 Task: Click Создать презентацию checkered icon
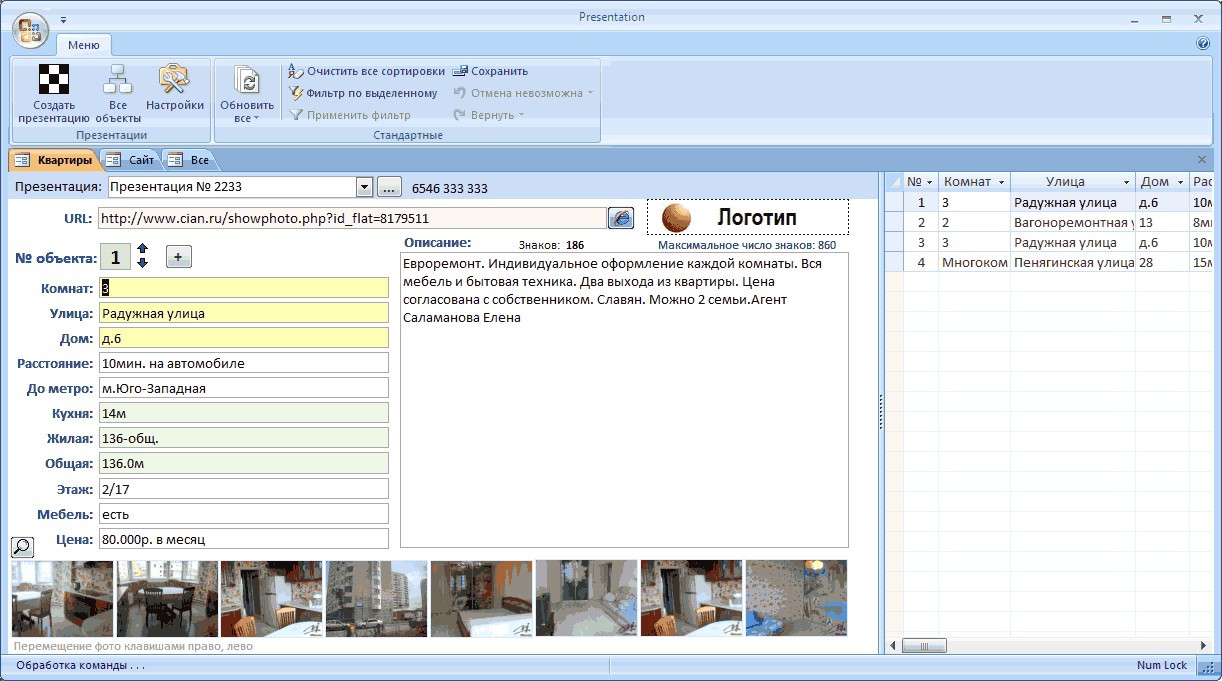pyautogui.click(x=54, y=79)
